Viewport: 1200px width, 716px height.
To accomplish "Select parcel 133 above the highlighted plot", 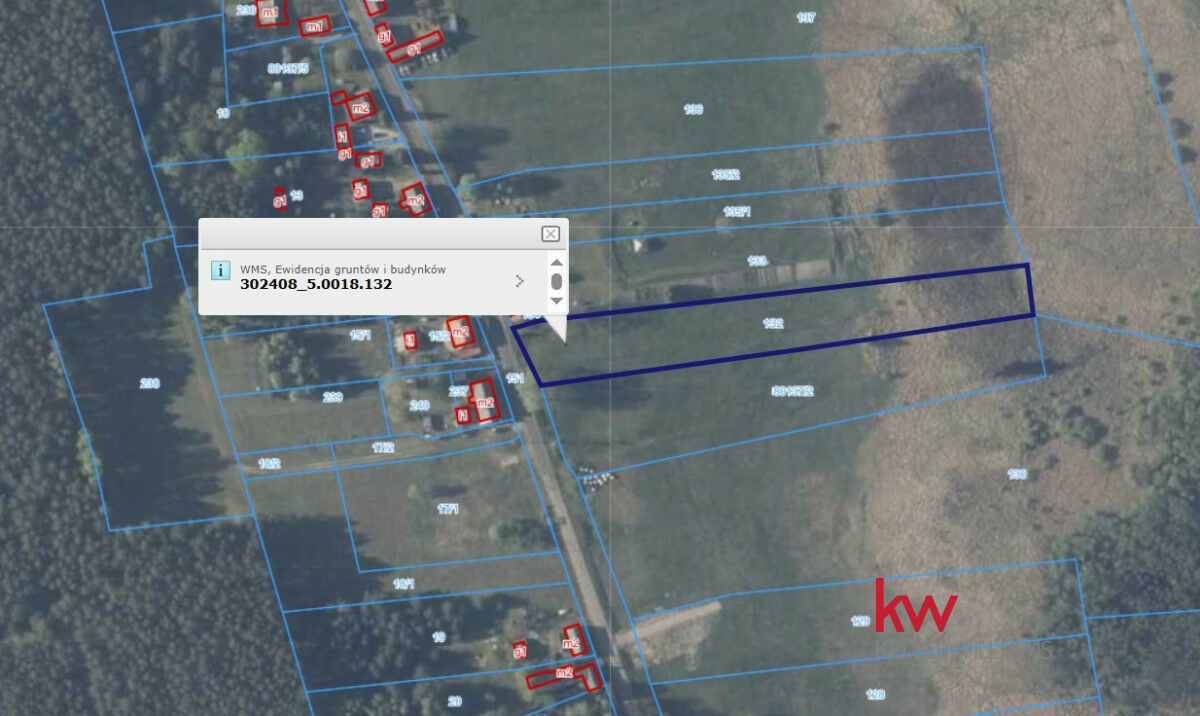I will point(757,261).
